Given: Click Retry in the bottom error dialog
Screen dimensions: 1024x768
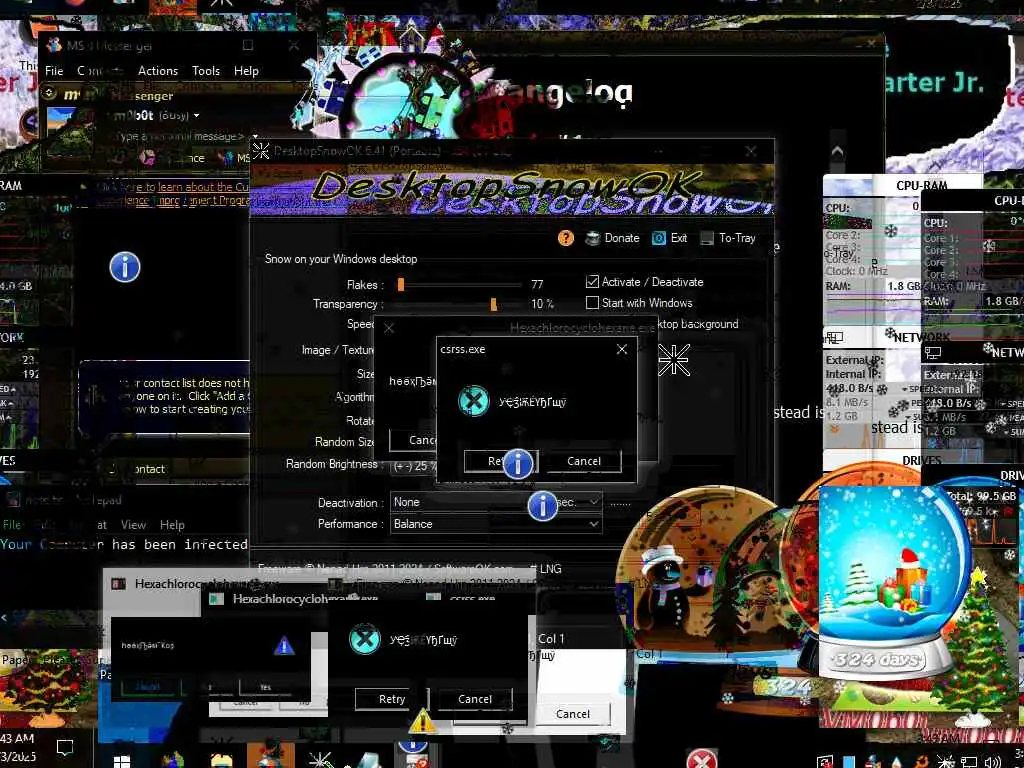Looking at the screenshot, I should (392, 699).
